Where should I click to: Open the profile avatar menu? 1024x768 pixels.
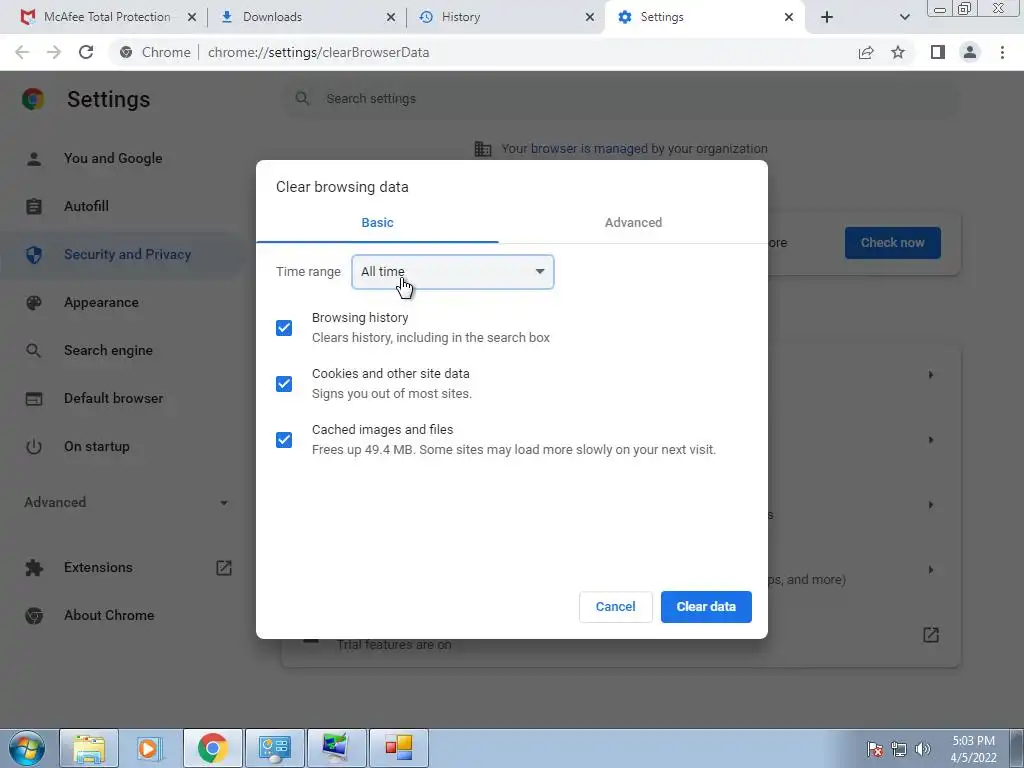pos(970,52)
